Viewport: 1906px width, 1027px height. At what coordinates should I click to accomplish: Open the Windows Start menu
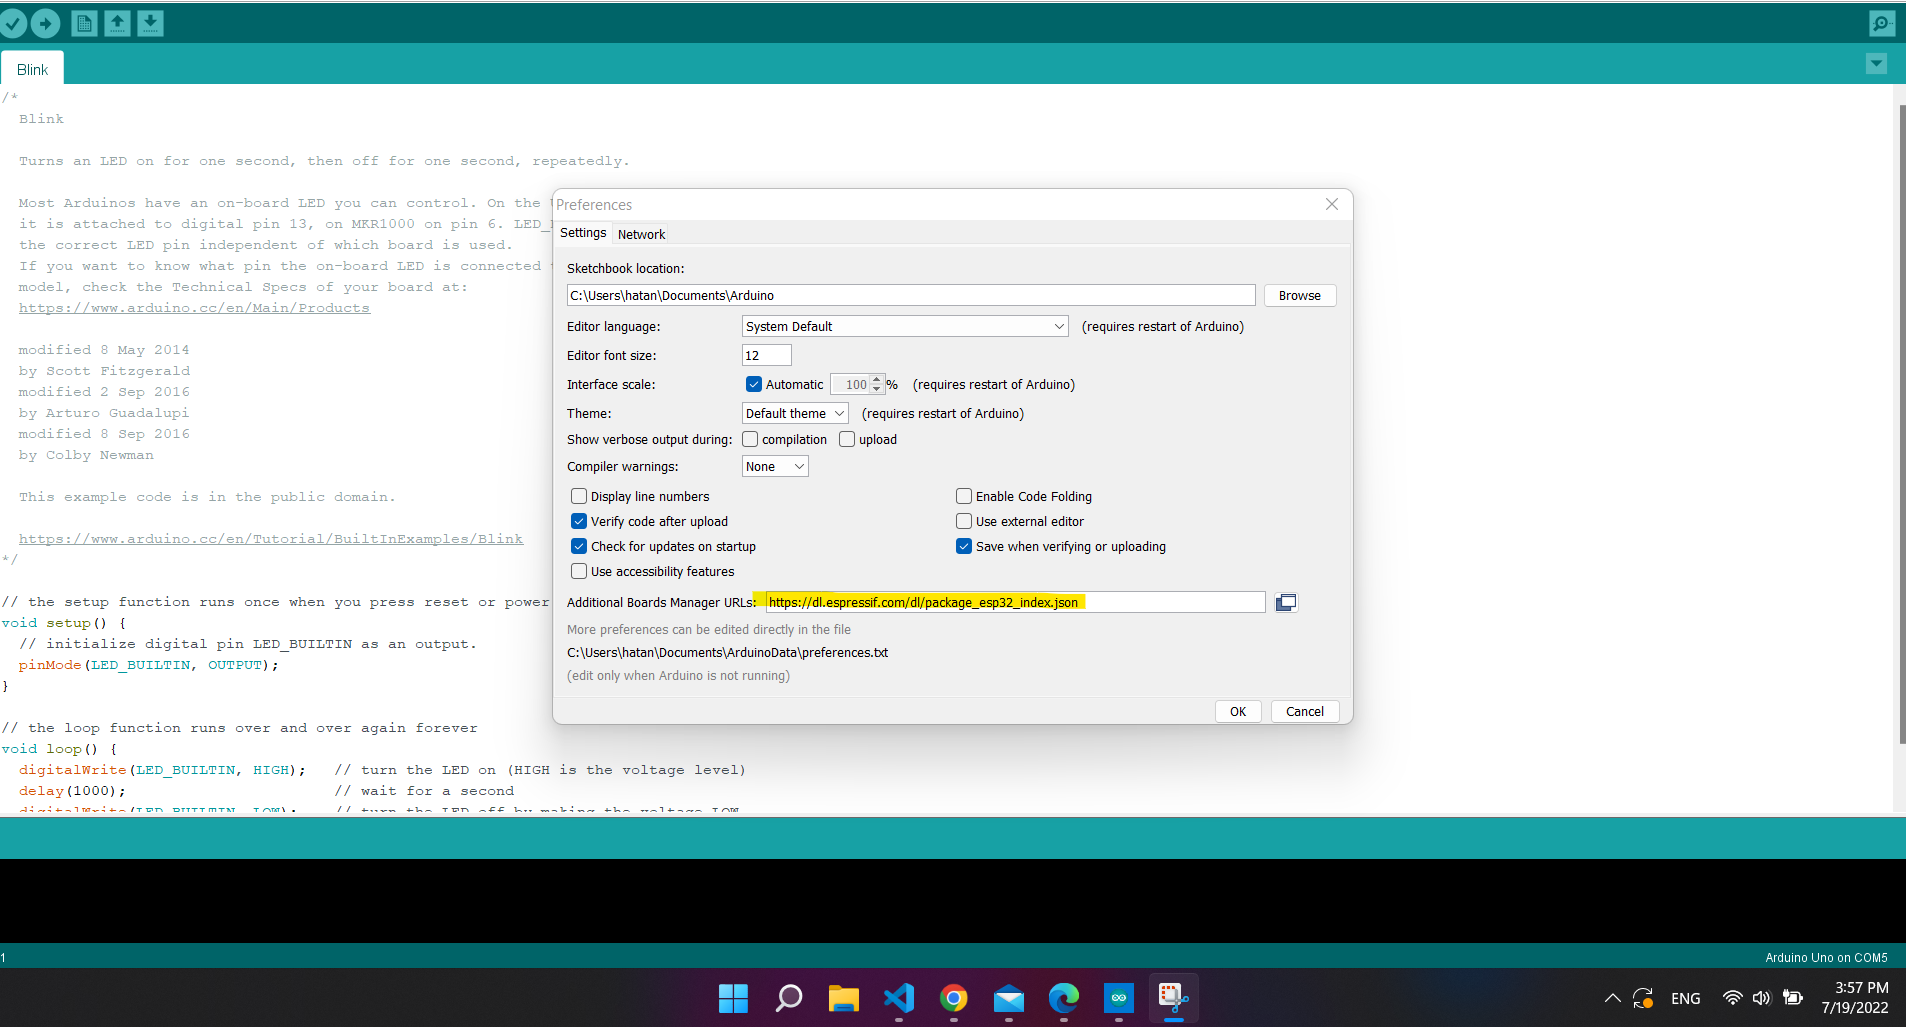[x=733, y=998]
